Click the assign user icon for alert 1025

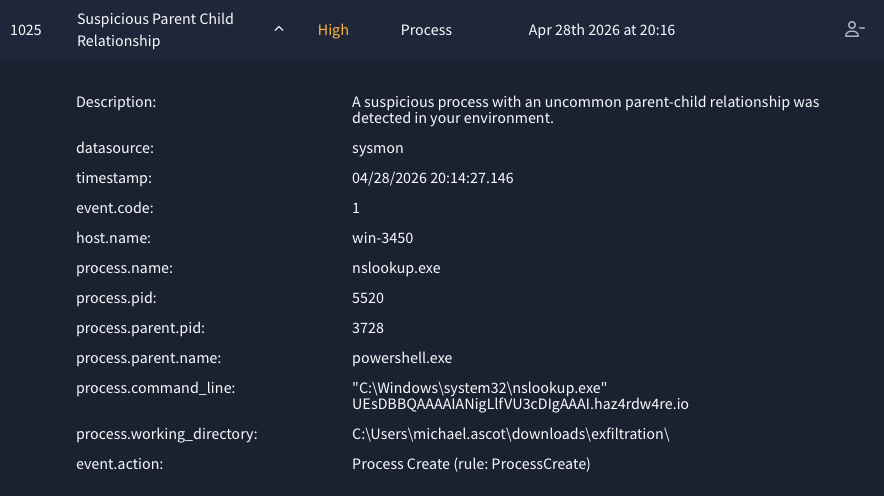click(x=854, y=29)
